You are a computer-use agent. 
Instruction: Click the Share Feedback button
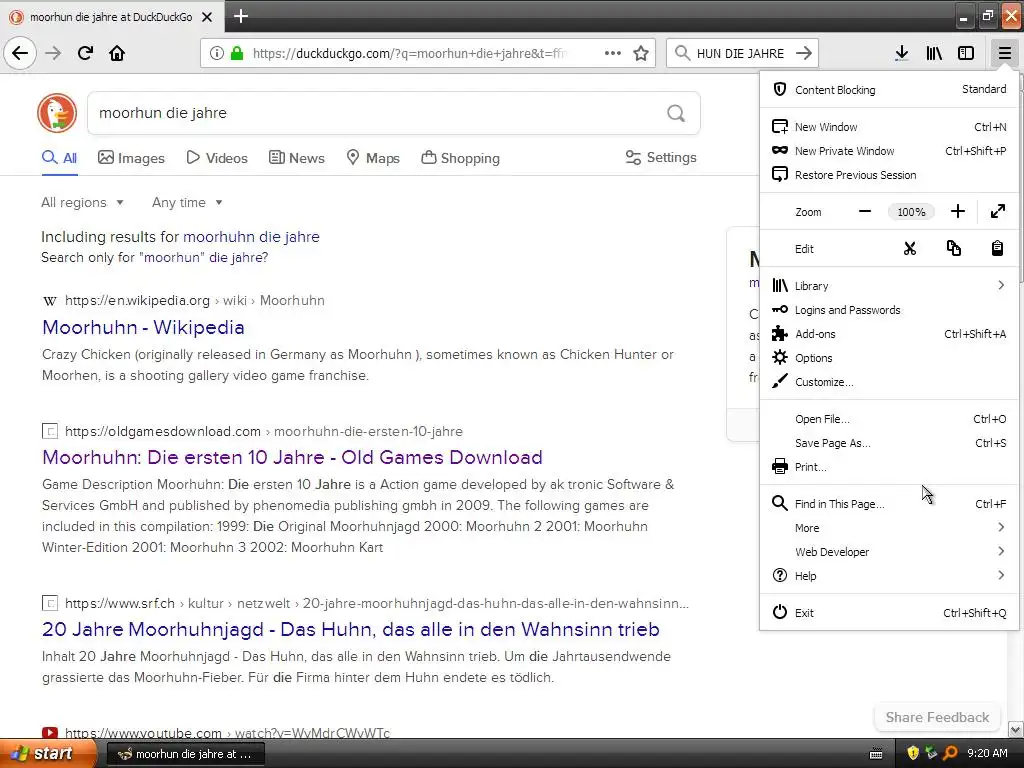click(x=937, y=717)
